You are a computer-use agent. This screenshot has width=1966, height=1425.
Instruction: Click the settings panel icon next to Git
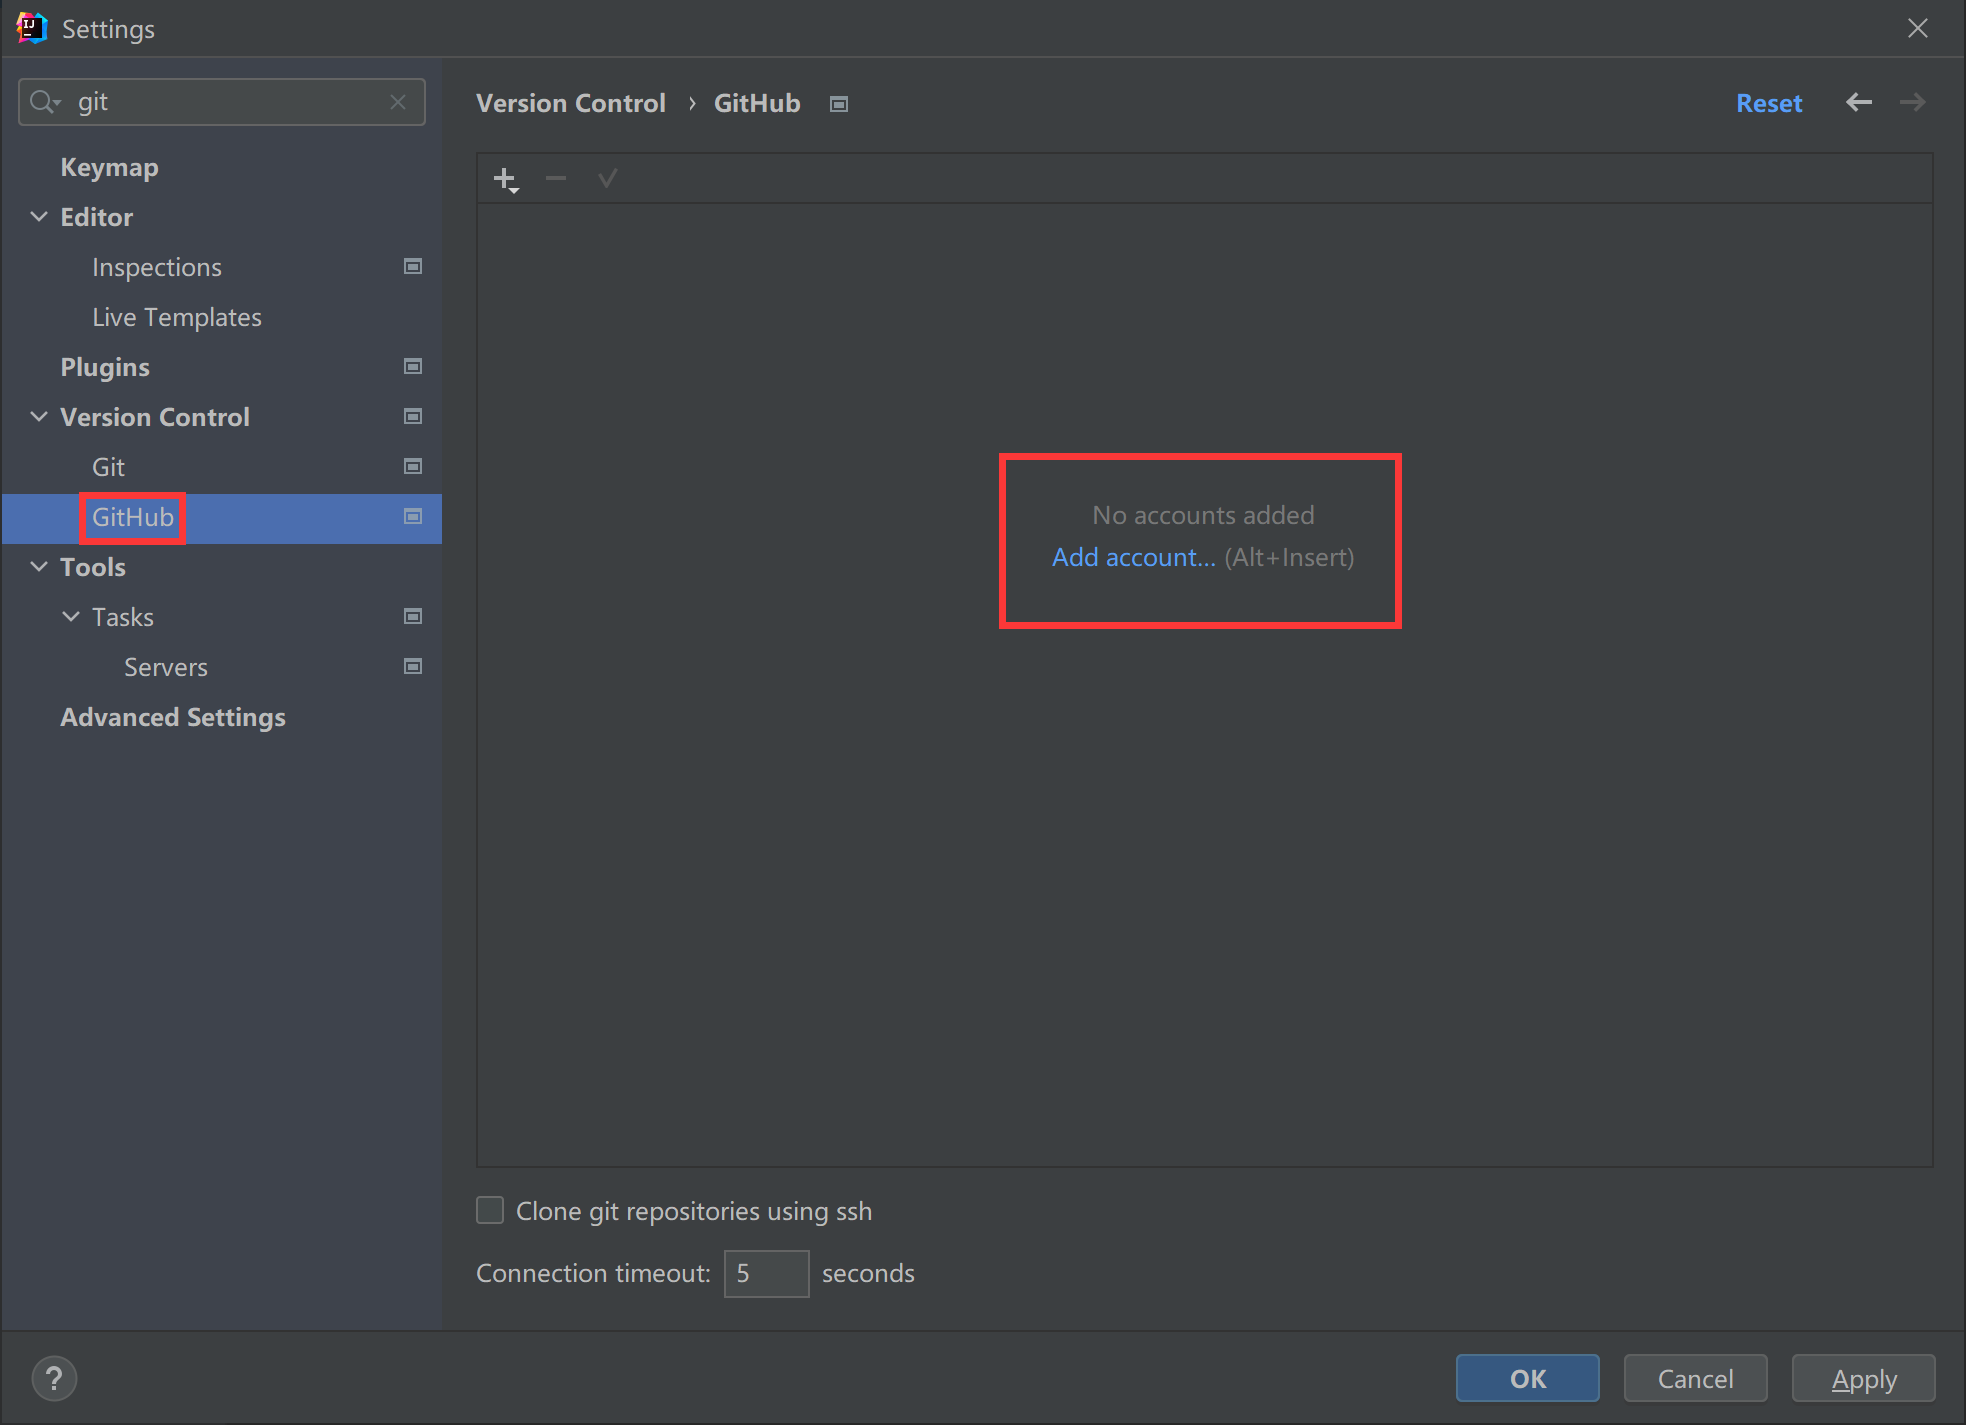click(x=414, y=465)
